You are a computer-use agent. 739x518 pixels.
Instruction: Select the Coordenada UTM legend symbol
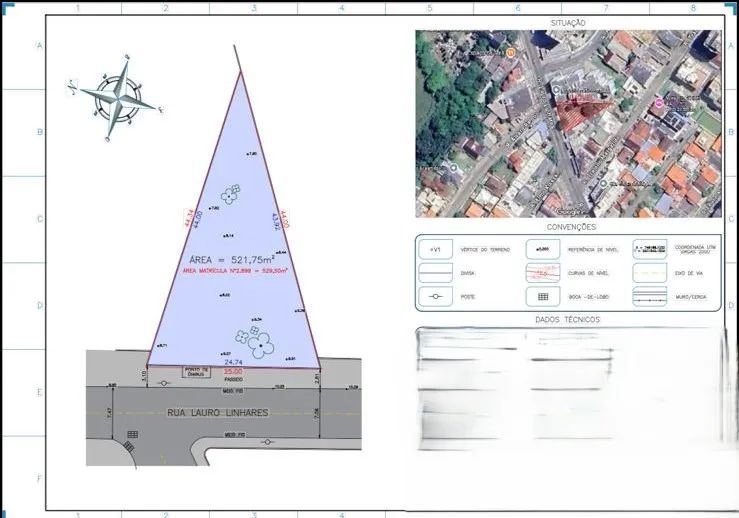pos(649,249)
